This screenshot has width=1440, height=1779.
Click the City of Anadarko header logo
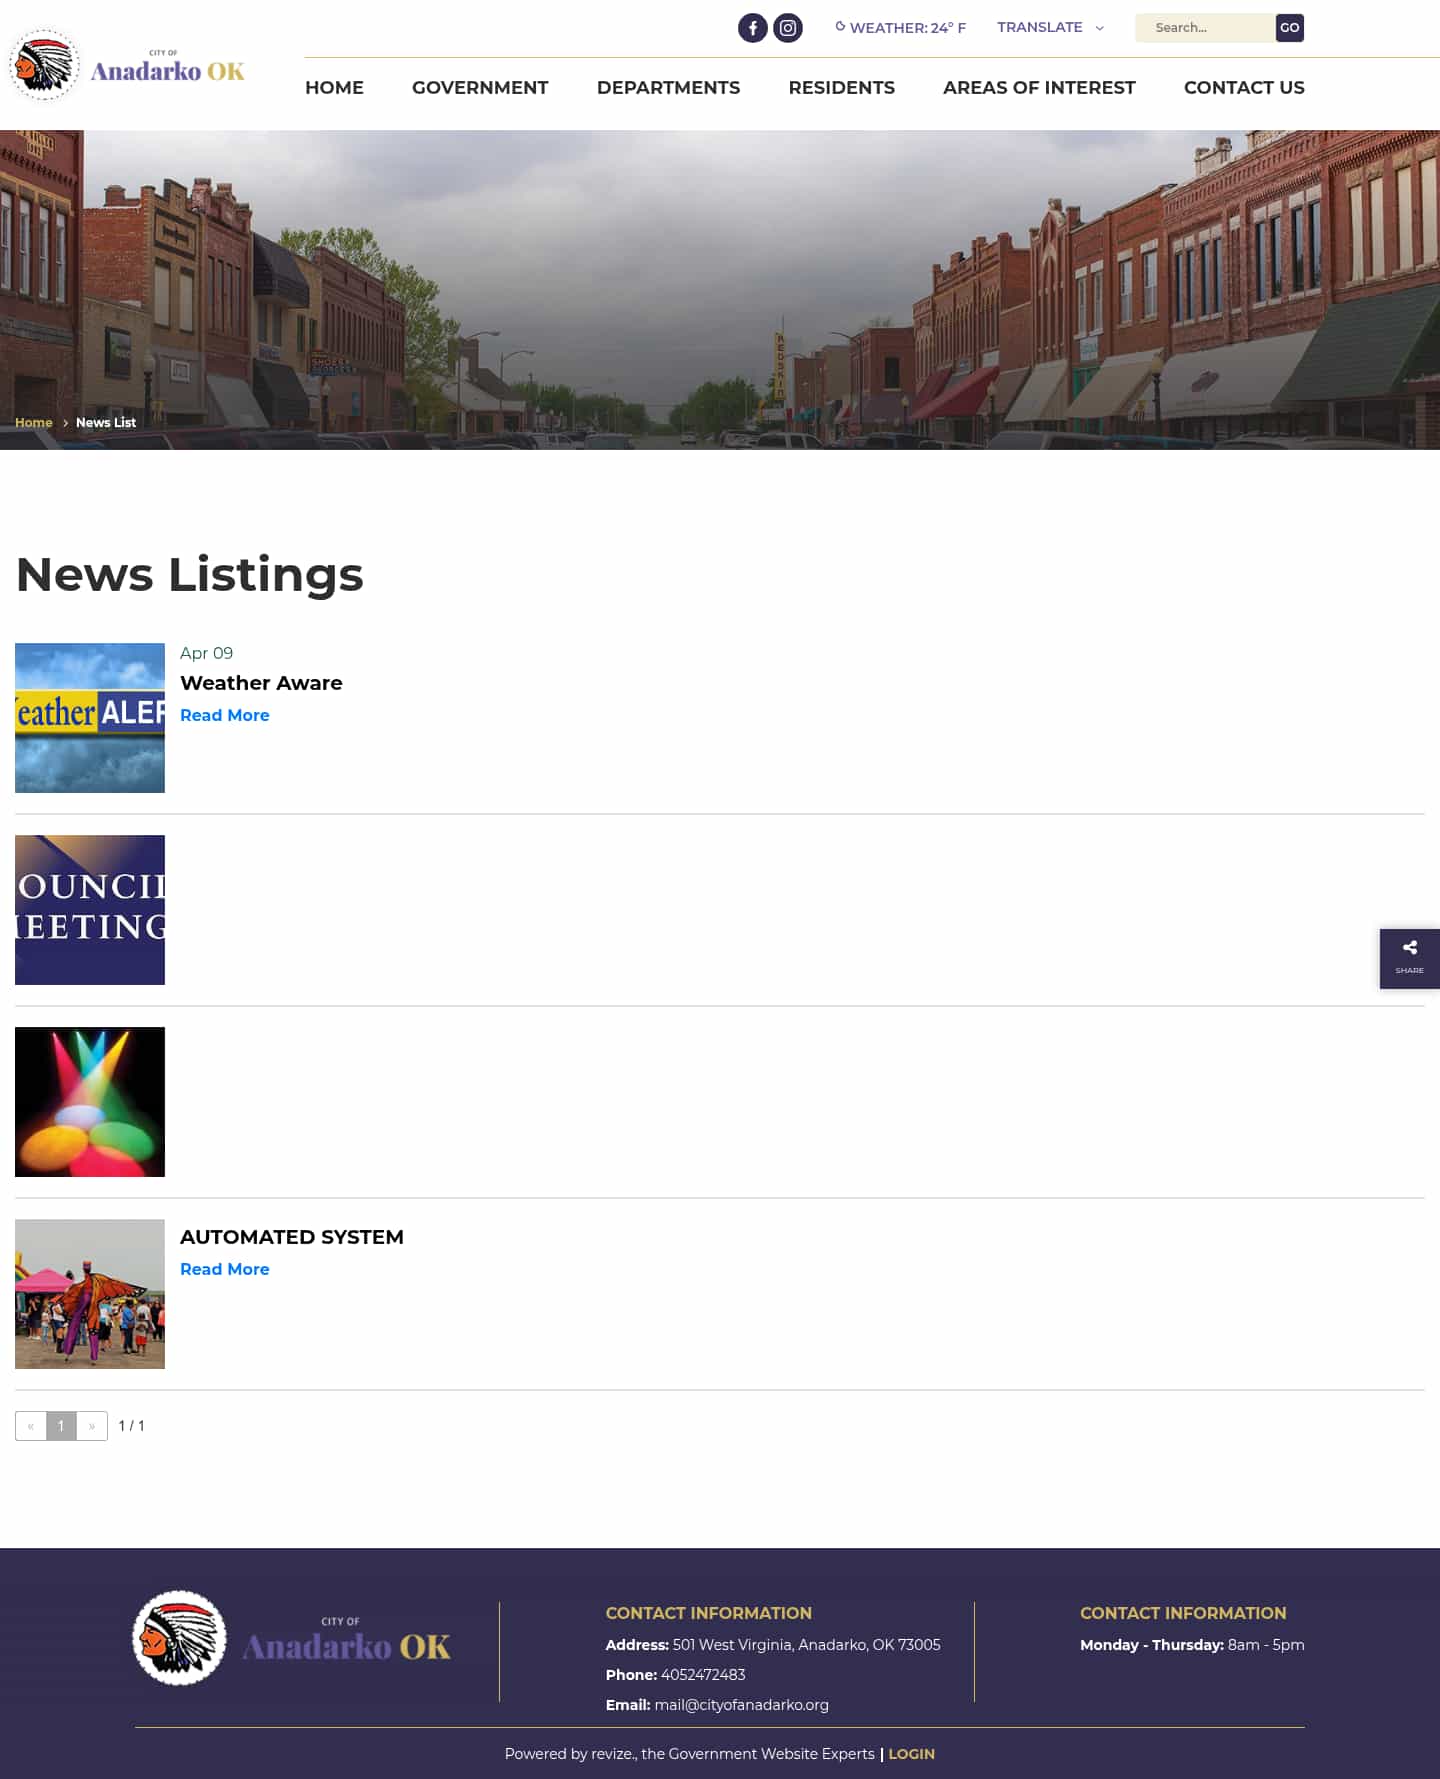(x=127, y=65)
